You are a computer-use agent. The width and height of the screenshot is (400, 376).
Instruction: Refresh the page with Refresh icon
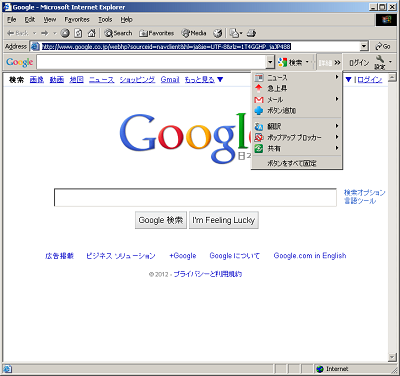[x=78, y=33]
